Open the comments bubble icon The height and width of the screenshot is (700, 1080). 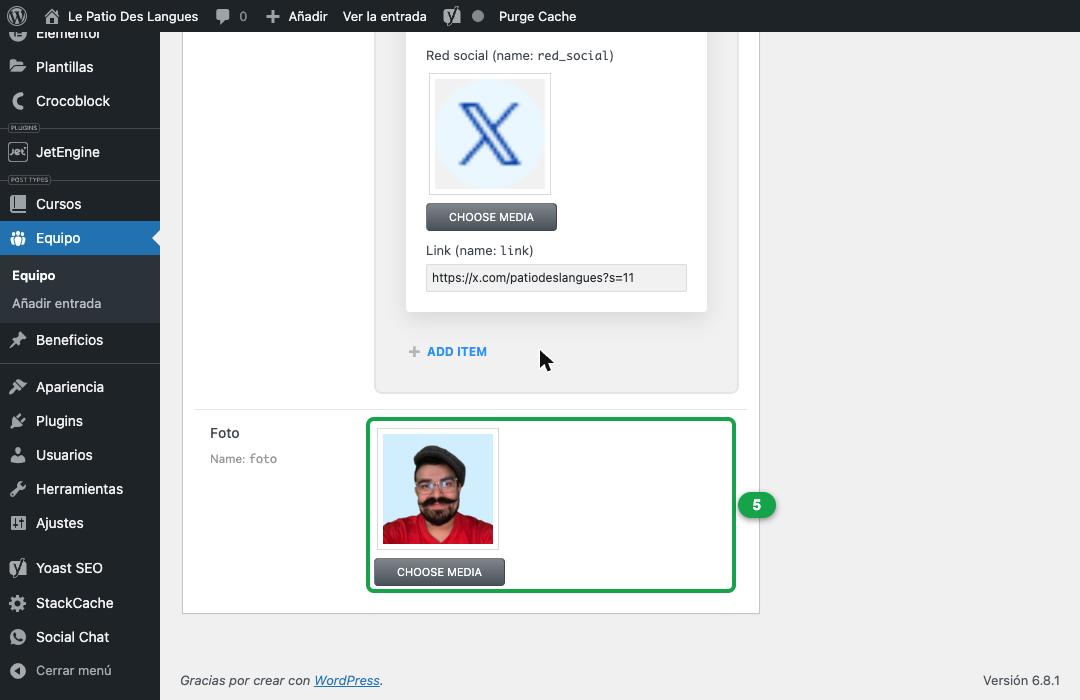click(222, 16)
